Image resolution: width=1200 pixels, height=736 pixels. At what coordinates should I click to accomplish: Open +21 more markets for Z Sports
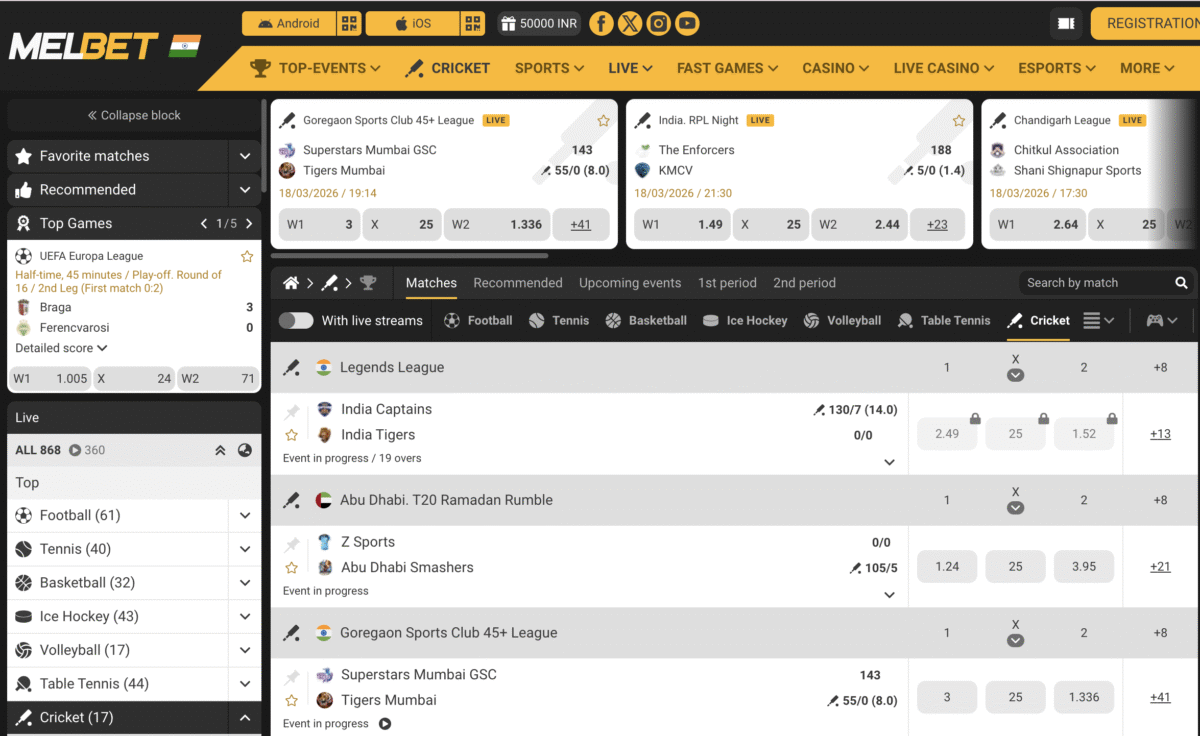tap(1160, 567)
